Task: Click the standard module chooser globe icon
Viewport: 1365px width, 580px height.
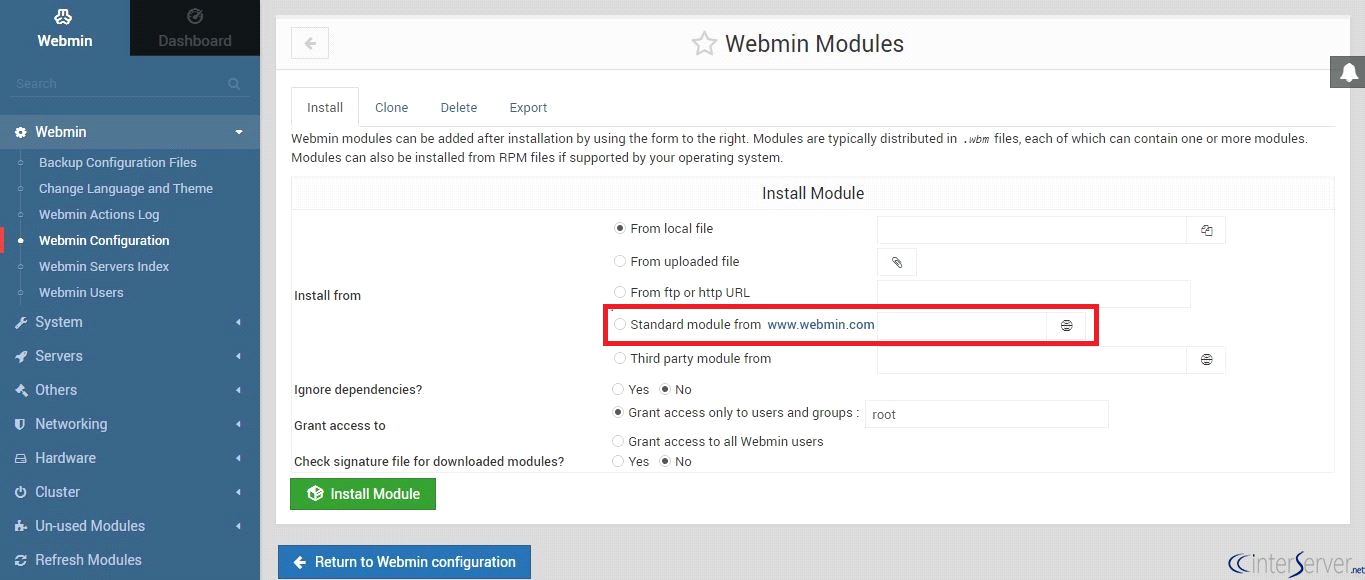Action: (x=1066, y=325)
